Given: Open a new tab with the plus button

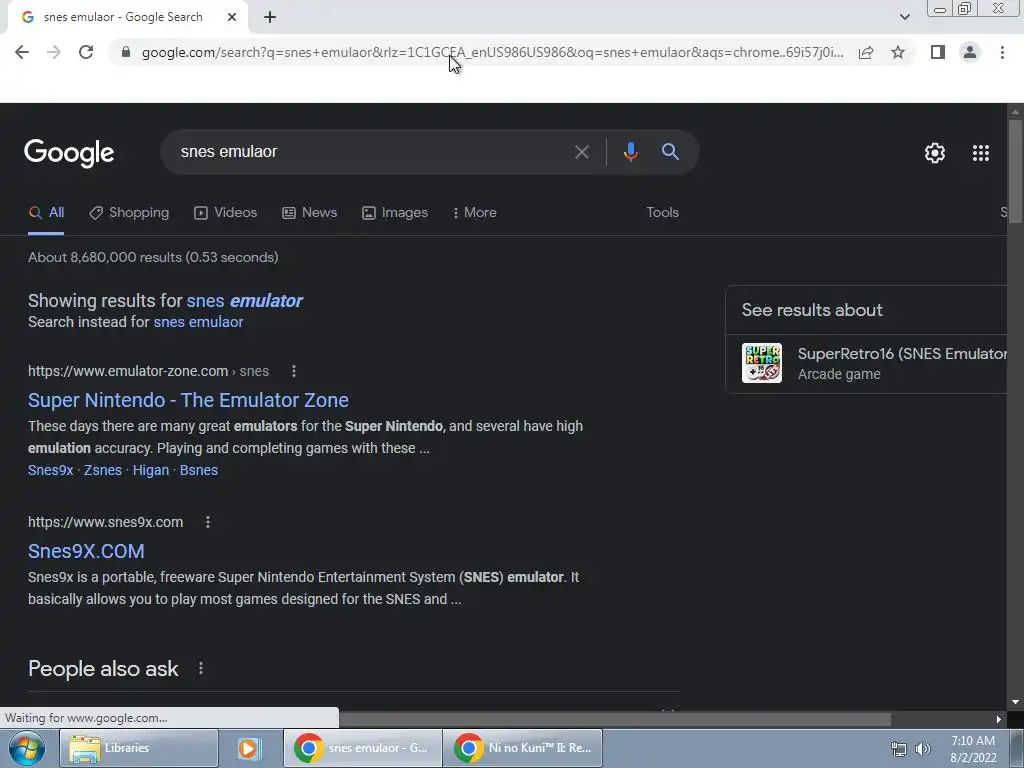Looking at the screenshot, I should [270, 17].
